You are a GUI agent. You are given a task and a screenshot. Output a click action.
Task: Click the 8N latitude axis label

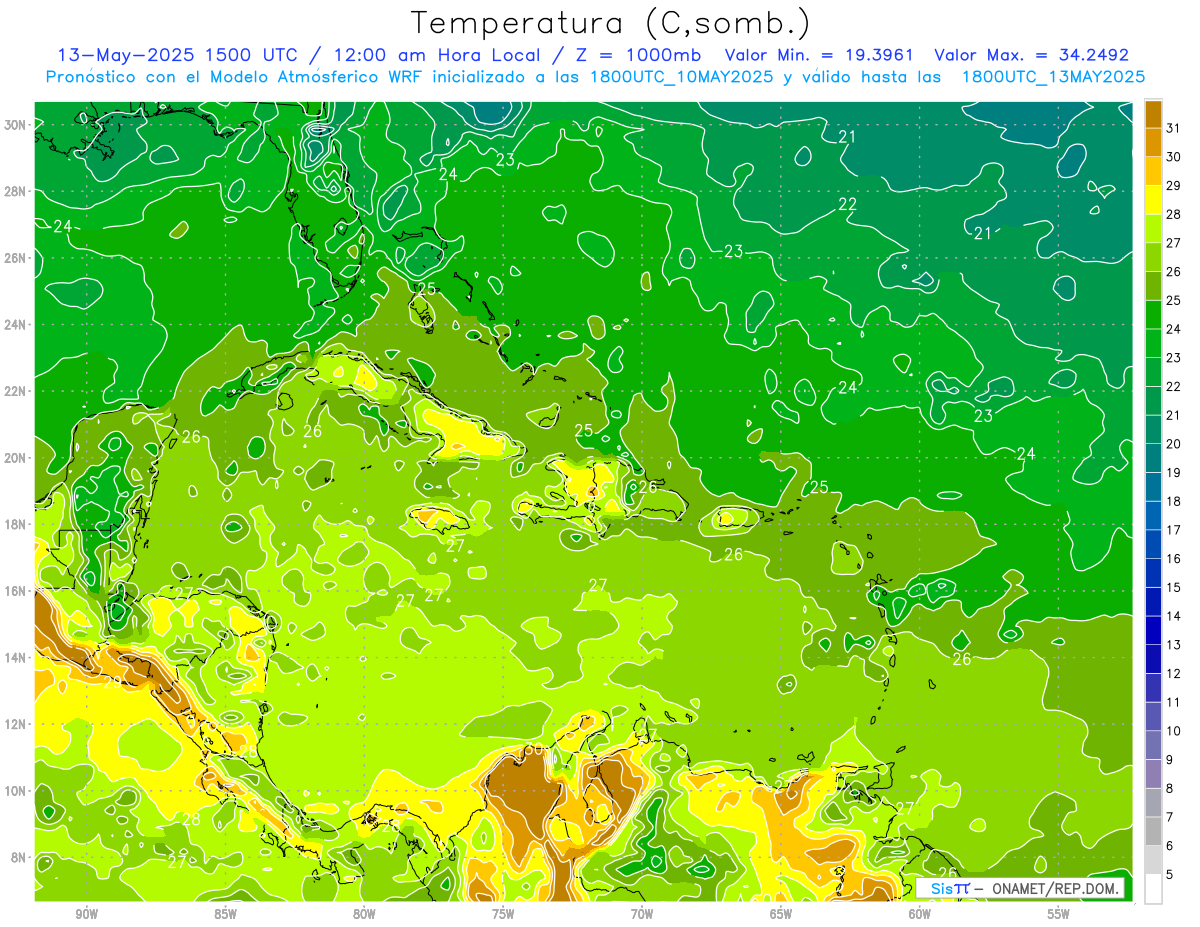point(19,857)
